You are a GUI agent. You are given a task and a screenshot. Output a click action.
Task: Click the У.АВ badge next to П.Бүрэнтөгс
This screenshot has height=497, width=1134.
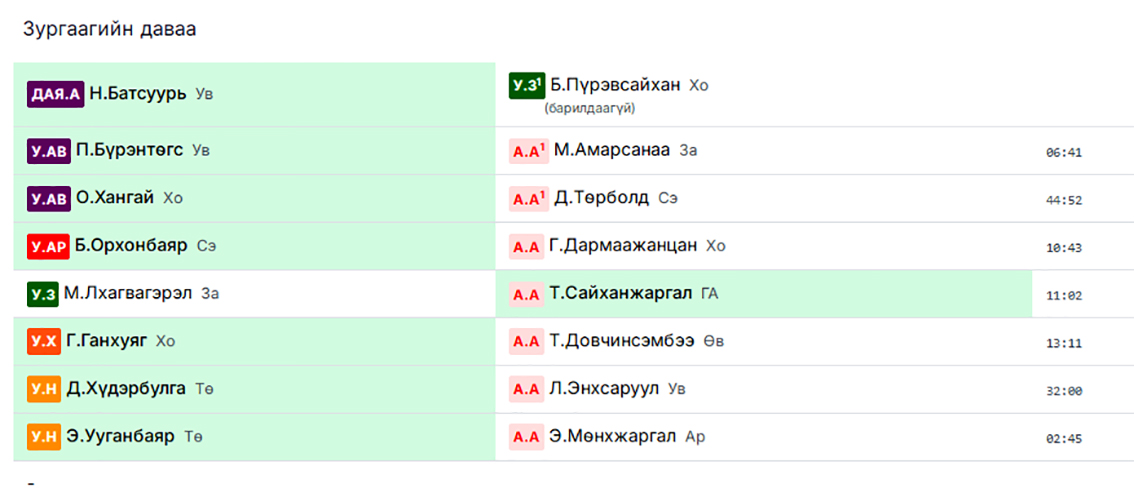(49, 151)
